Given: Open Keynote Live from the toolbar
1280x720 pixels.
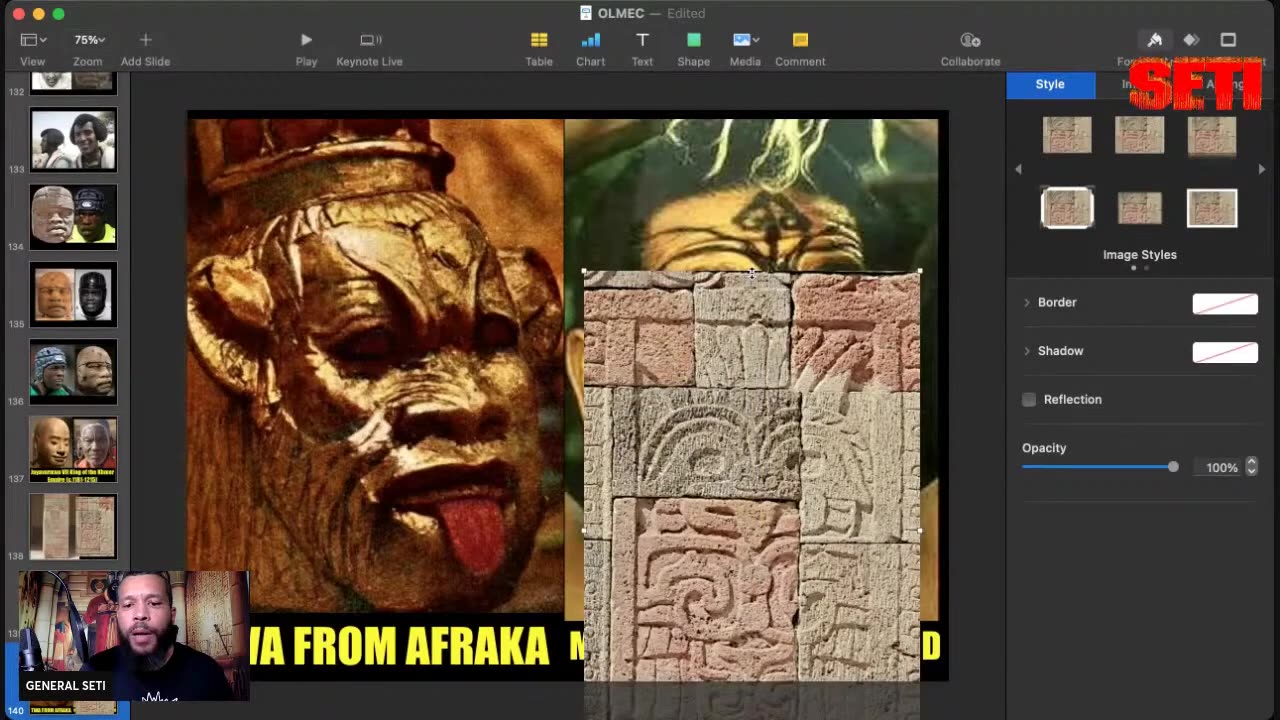Looking at the screenshot, I should coord(370,40).
